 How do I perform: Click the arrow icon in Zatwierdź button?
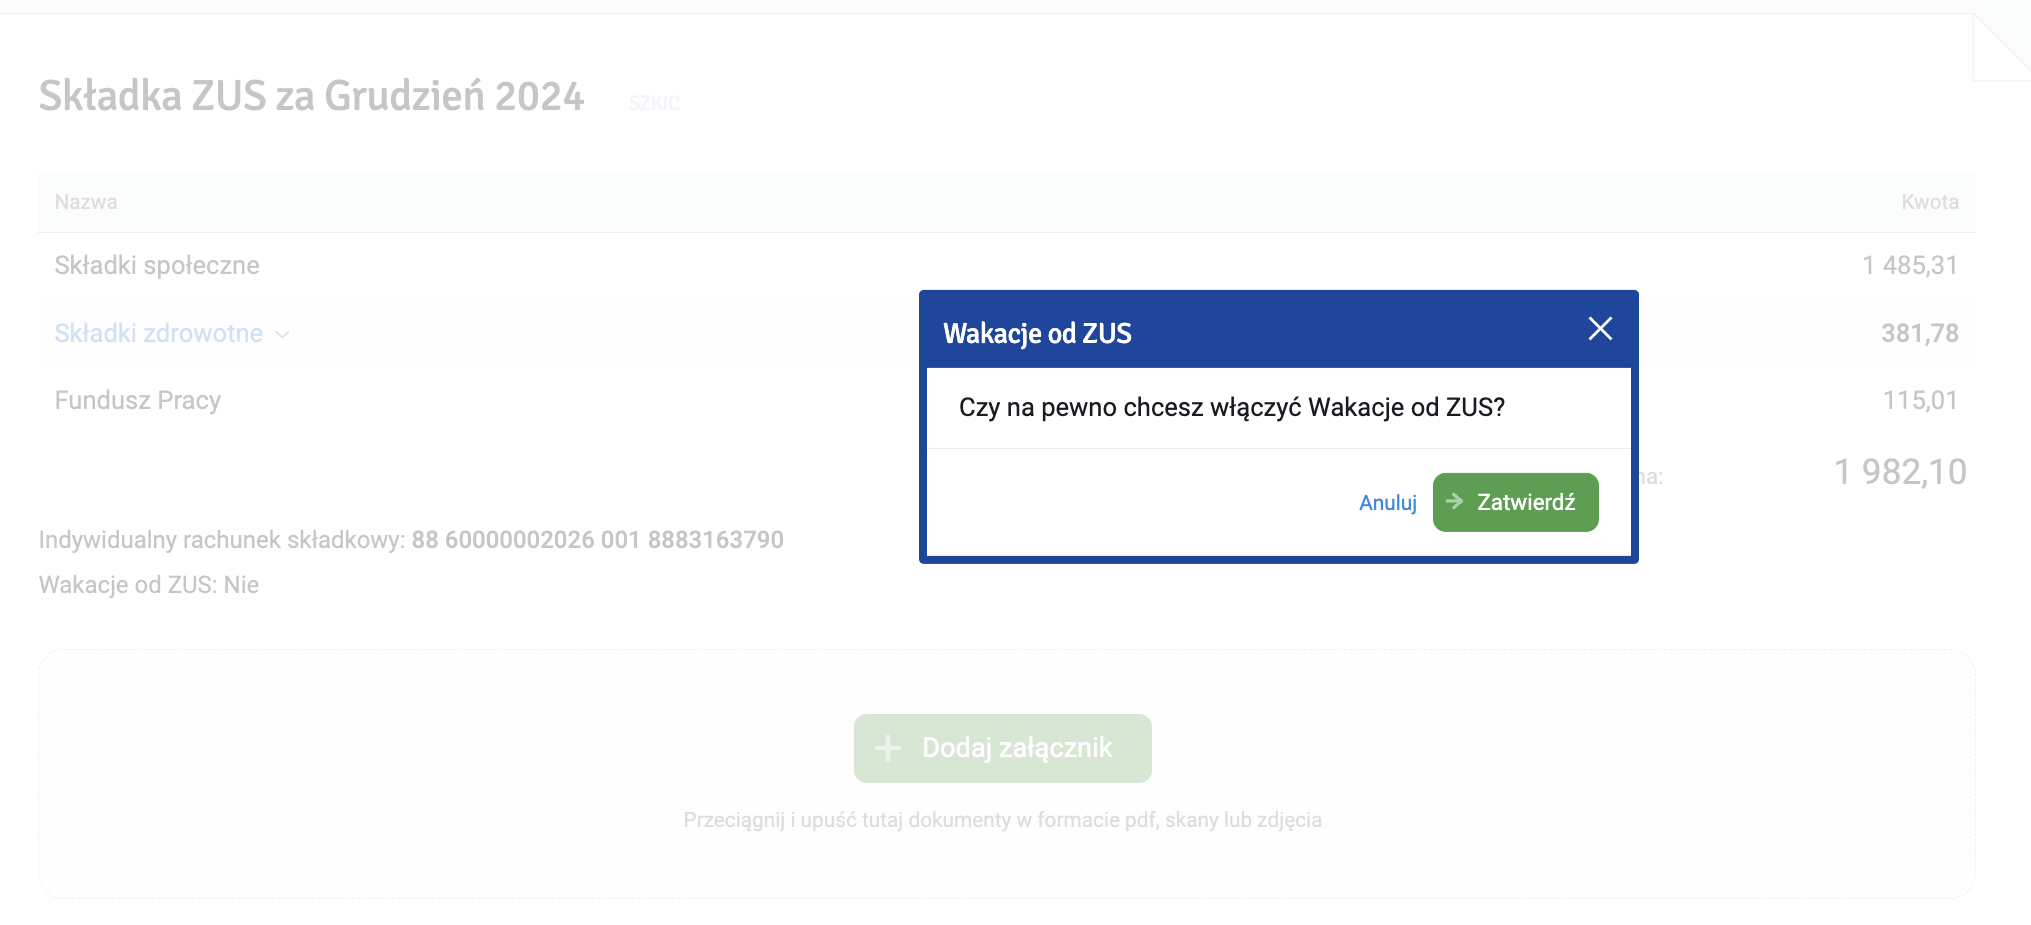(x=1455, y=501)
